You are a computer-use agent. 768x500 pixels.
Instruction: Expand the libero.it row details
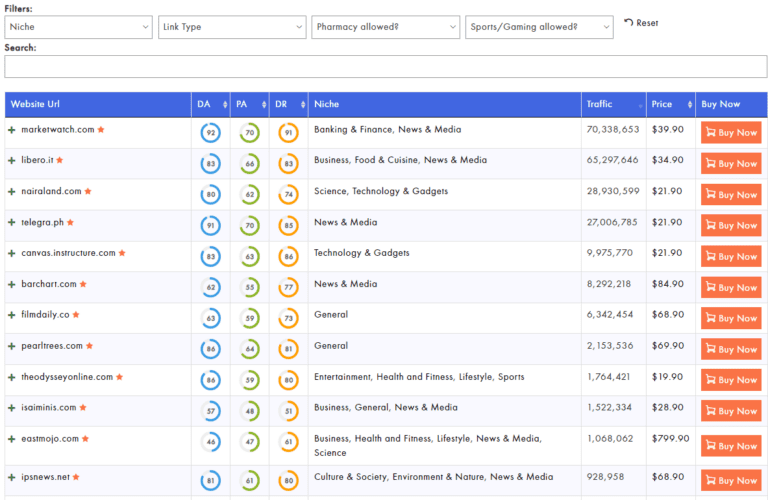(12, 160)
